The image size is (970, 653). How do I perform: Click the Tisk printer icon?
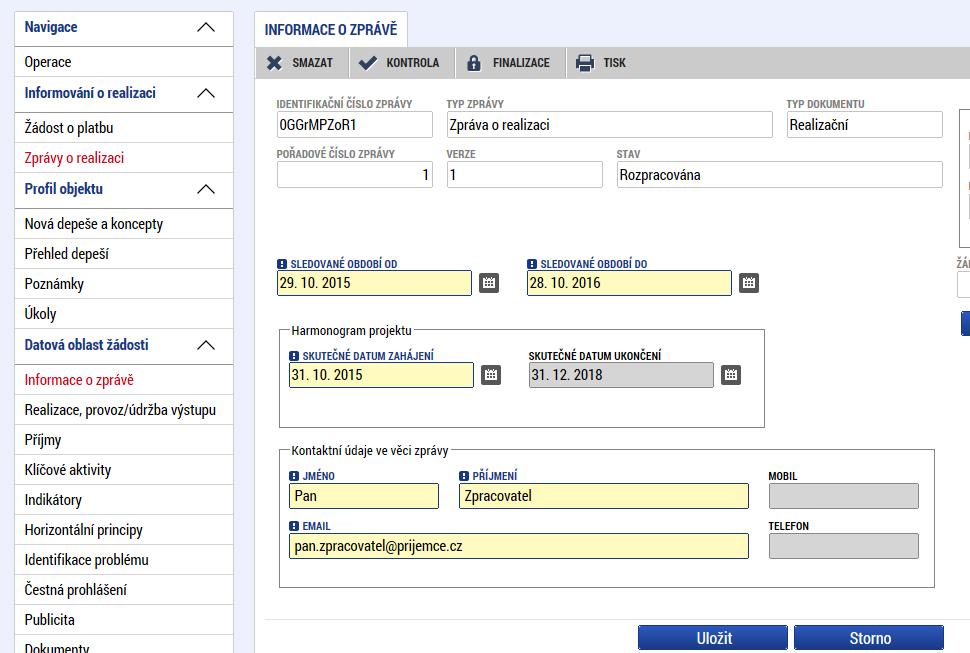pyautogui.click(x=585, y=63)
